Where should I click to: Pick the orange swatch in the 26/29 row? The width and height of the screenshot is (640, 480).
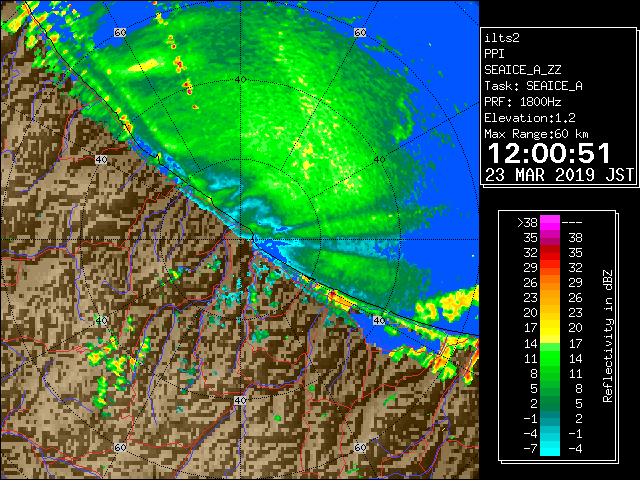click(550, 283)
